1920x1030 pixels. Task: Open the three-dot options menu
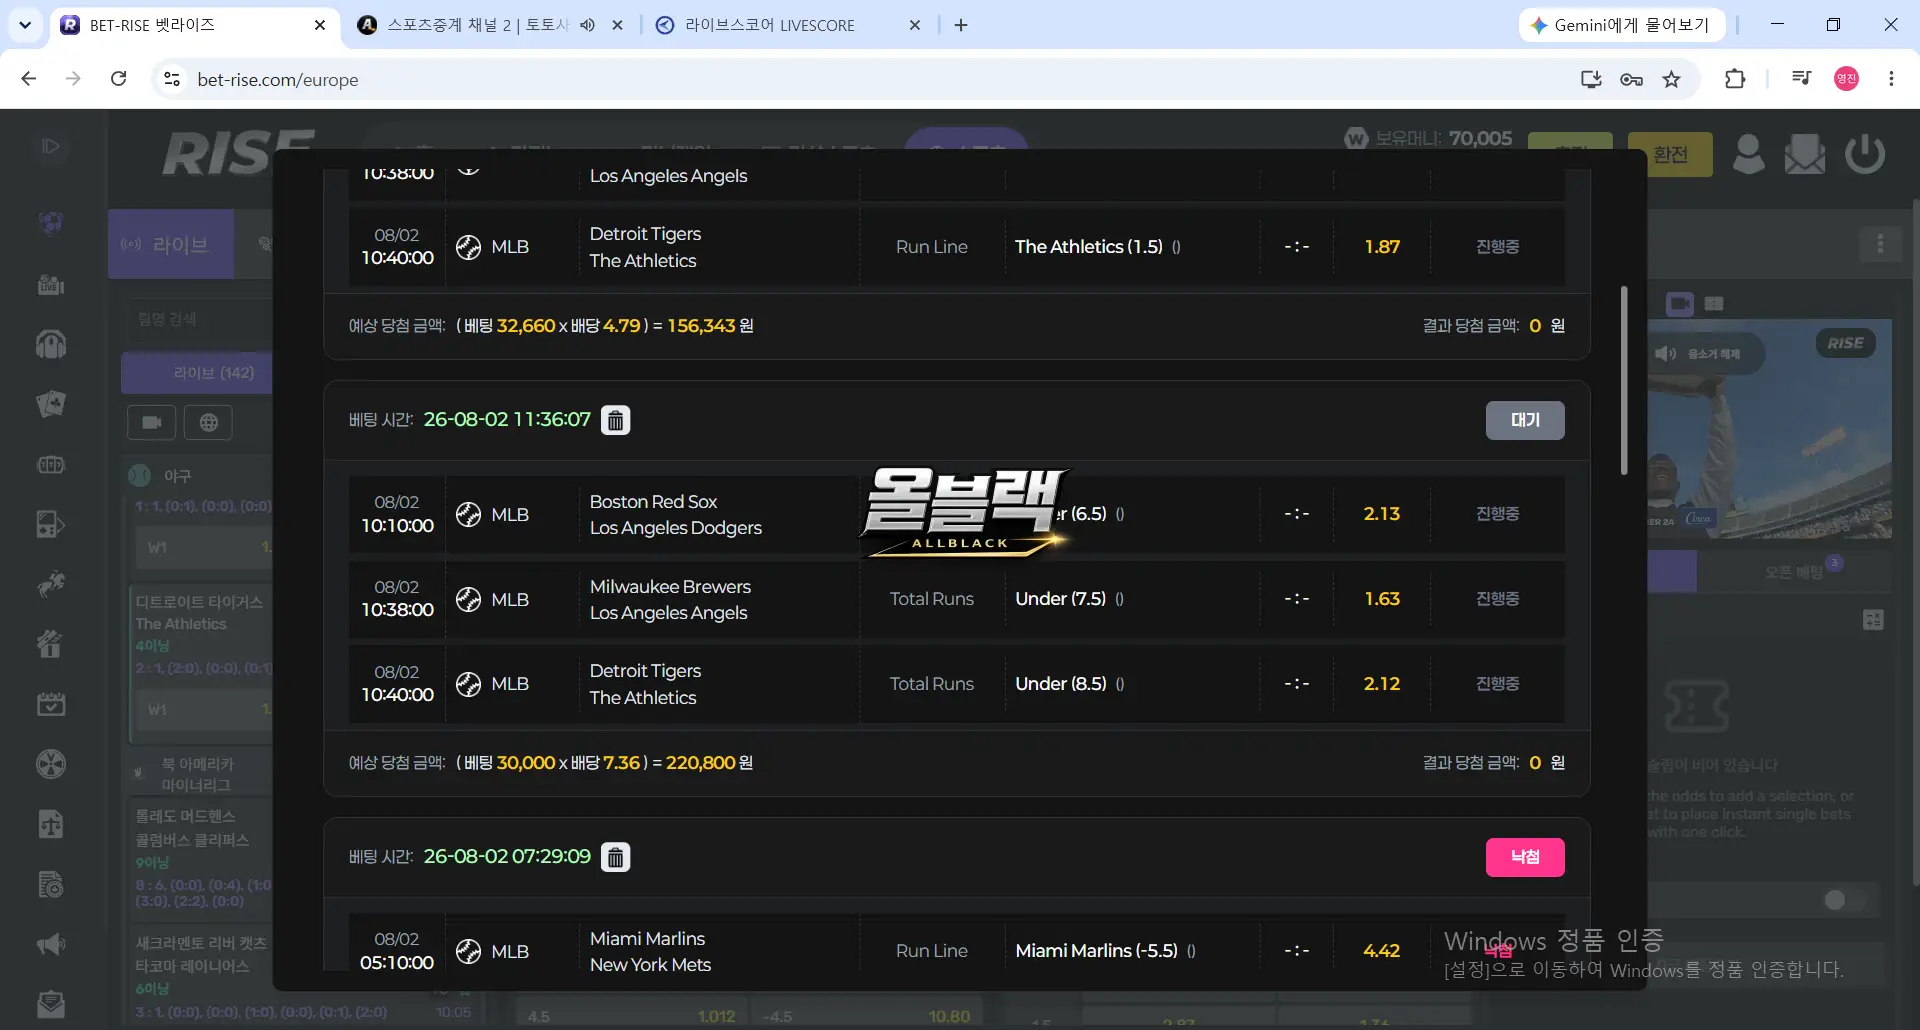(1881, 244)
